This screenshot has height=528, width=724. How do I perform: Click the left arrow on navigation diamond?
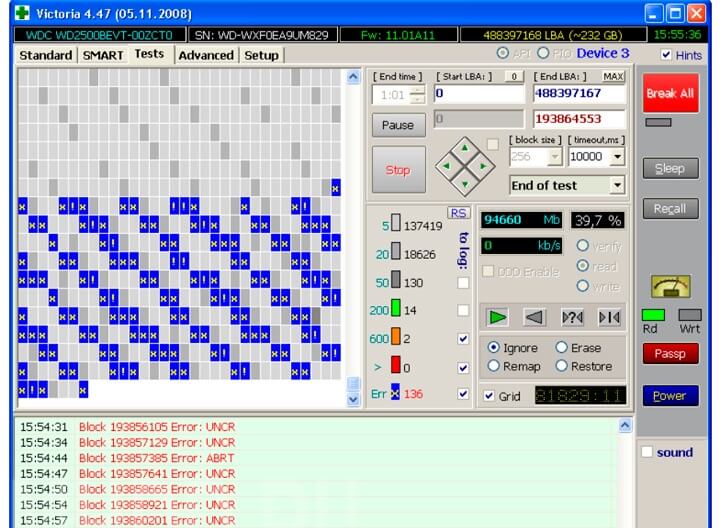click(446, 166)
